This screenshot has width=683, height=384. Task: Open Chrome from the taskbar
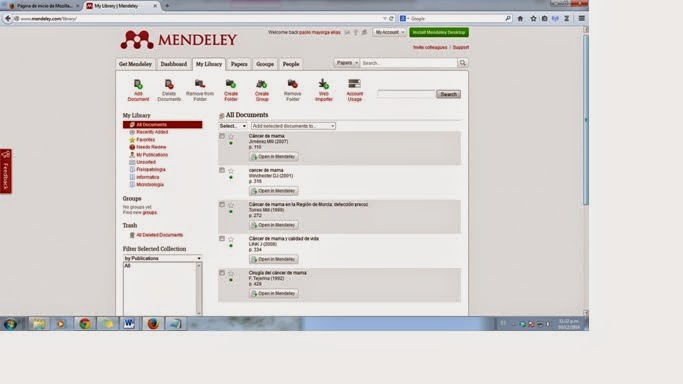[85, 323]
